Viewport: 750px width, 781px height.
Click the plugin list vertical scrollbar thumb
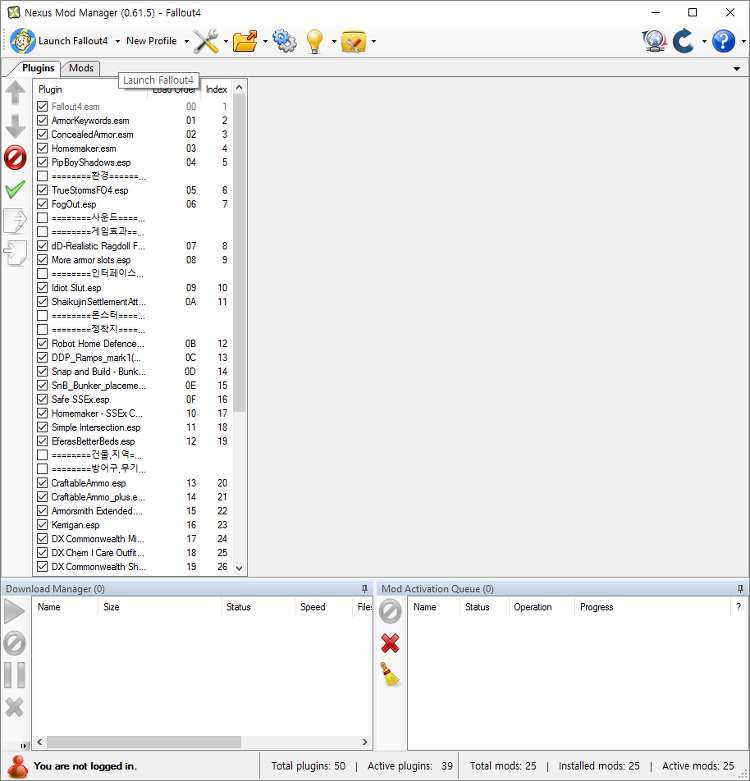pyautogui.click(x=239, y=253)
